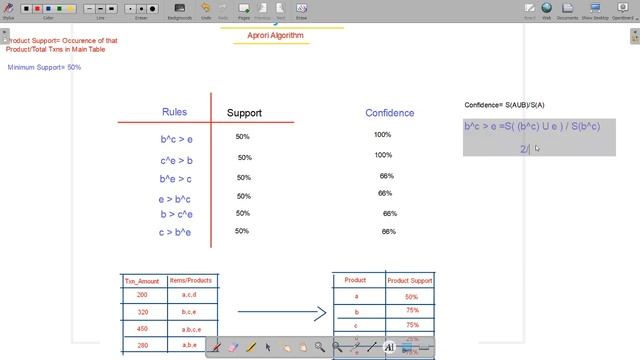This screenshot has width=640, height=360.
Task: Click the rule b^c > e
Action: click(176, 140)
